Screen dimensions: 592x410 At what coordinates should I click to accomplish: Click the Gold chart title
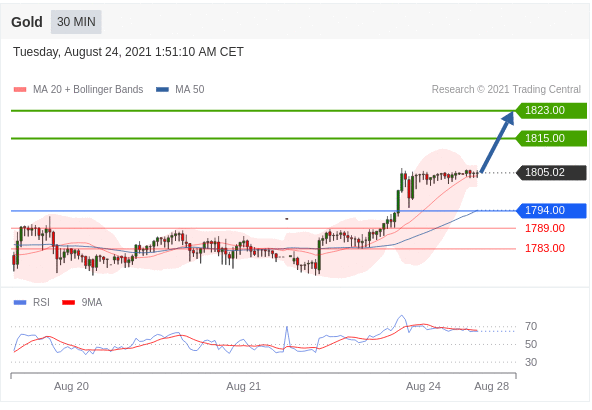tap(27, 22)
